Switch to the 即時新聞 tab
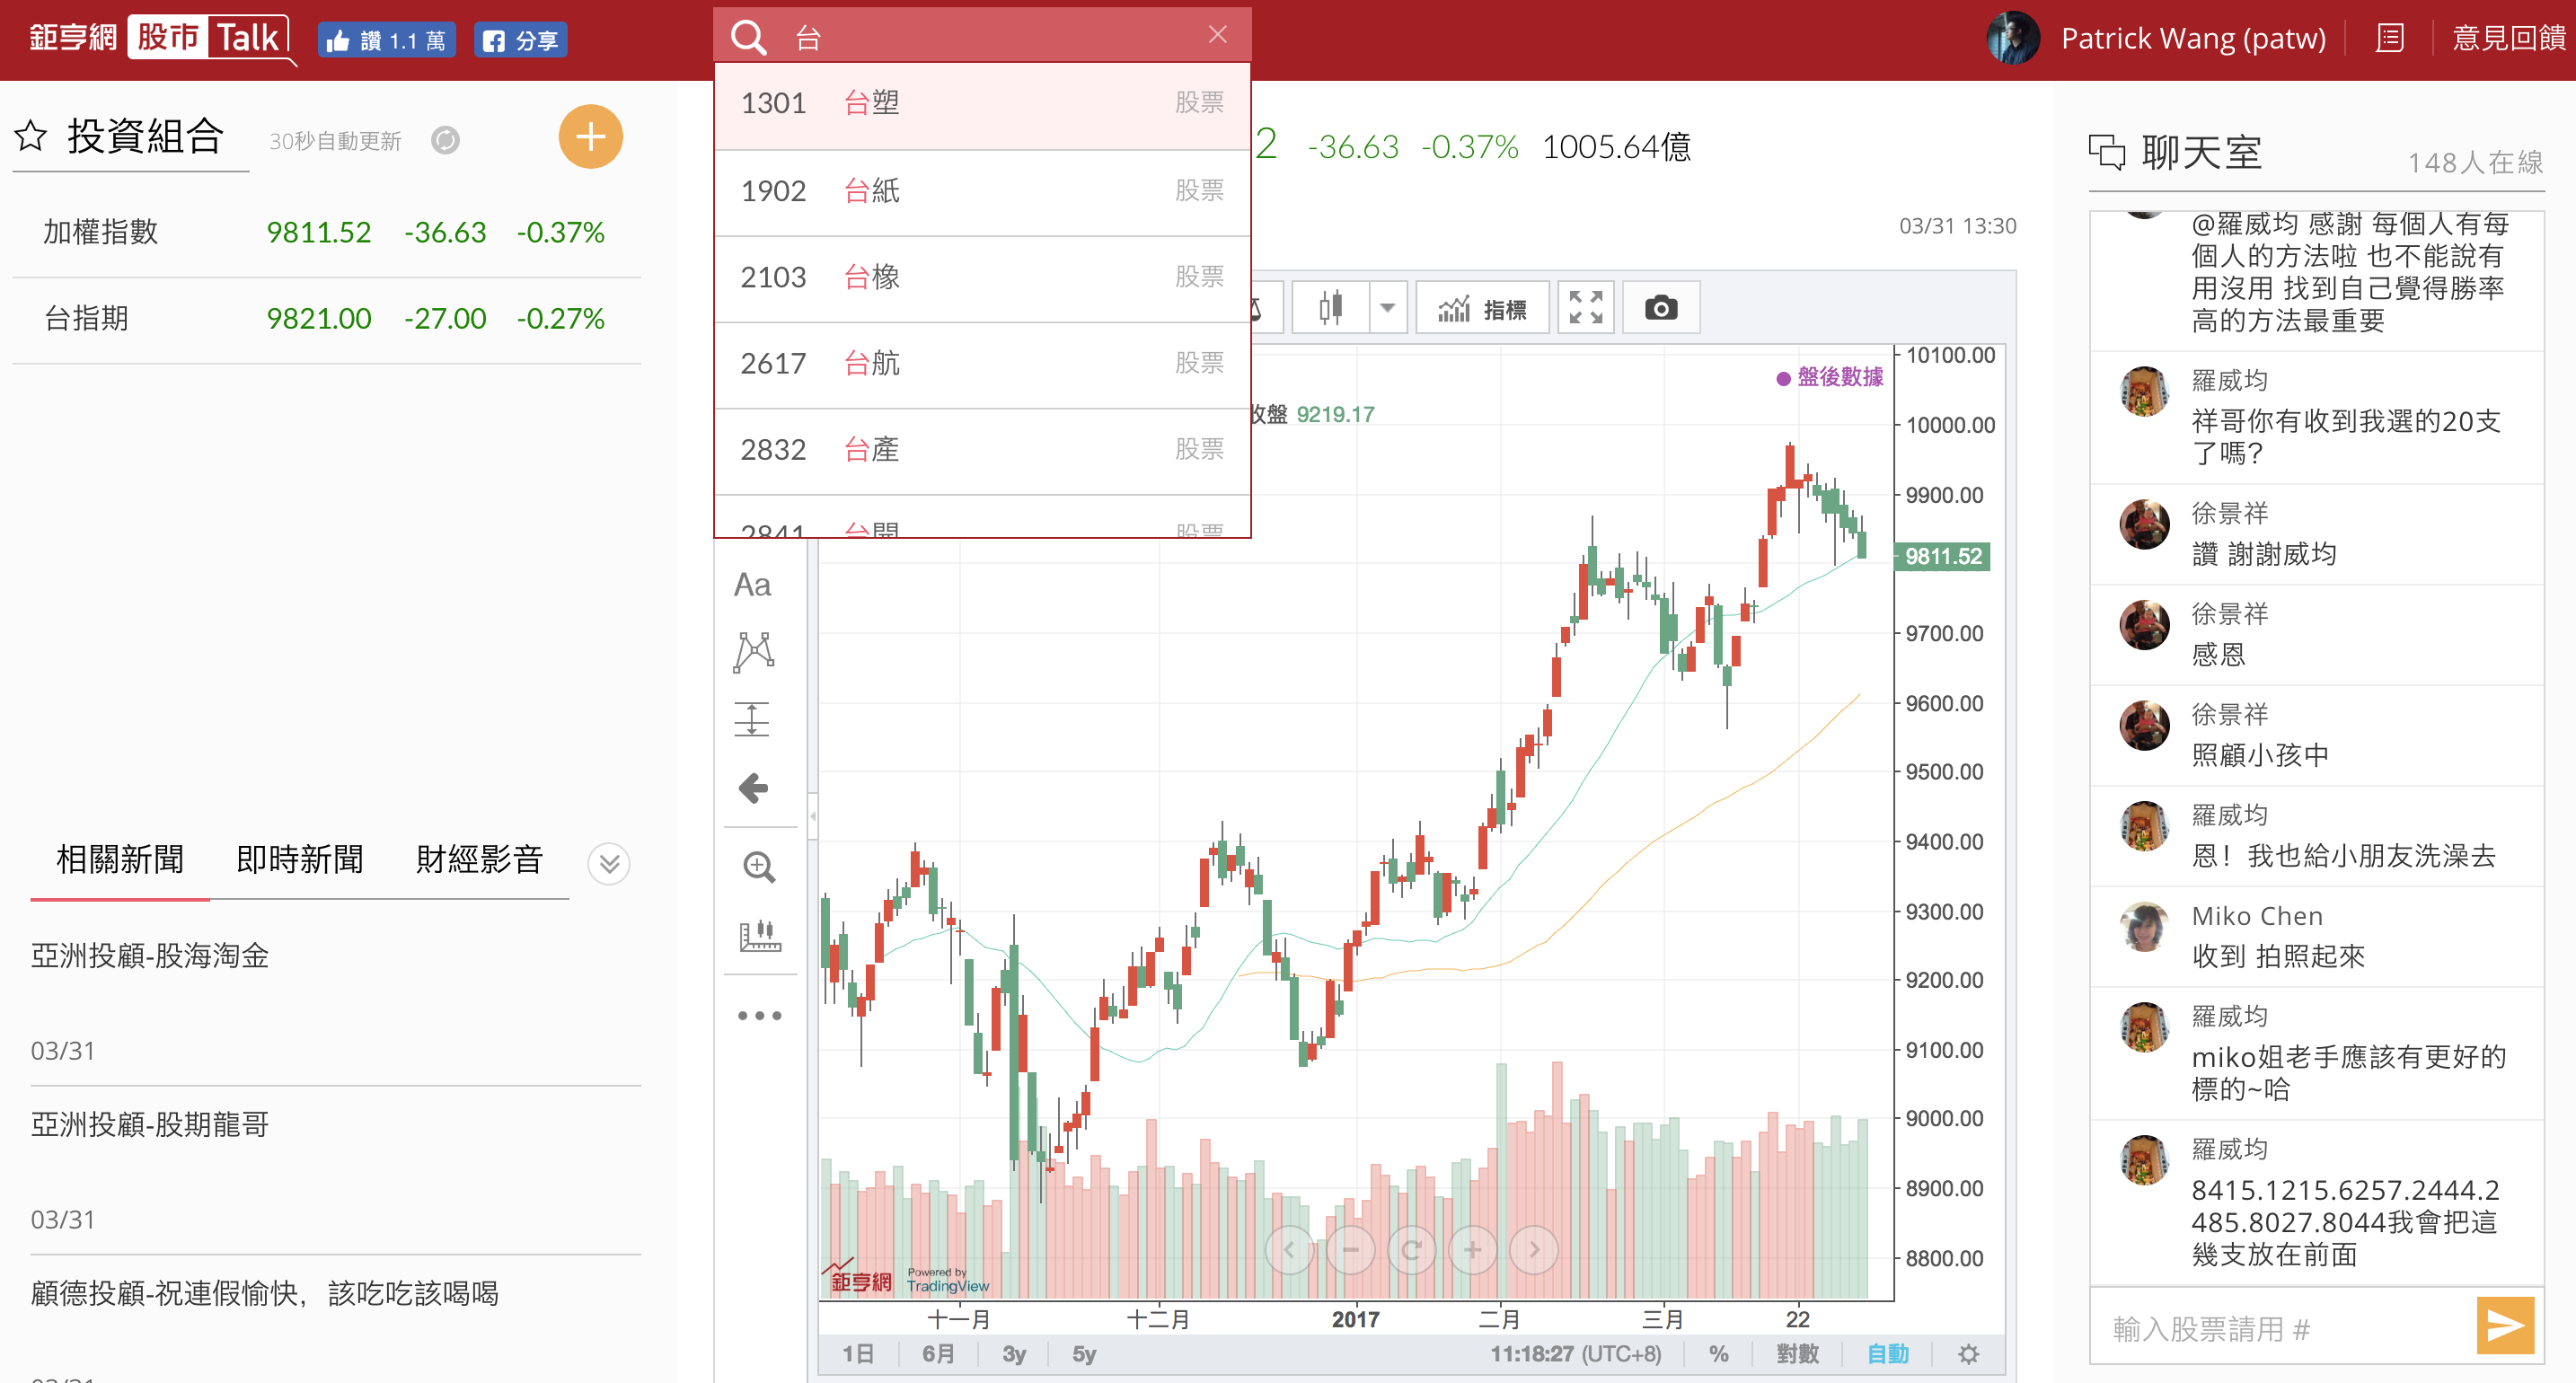 tap(299, 859)
